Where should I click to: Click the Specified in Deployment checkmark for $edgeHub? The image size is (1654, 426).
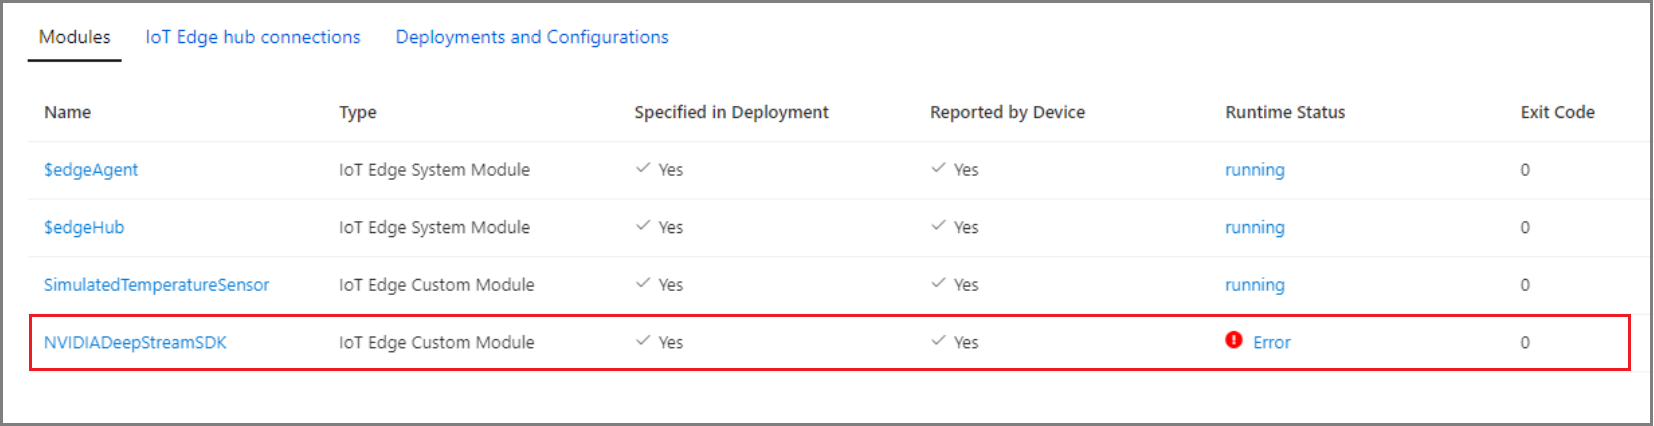(x=643, y=226)
